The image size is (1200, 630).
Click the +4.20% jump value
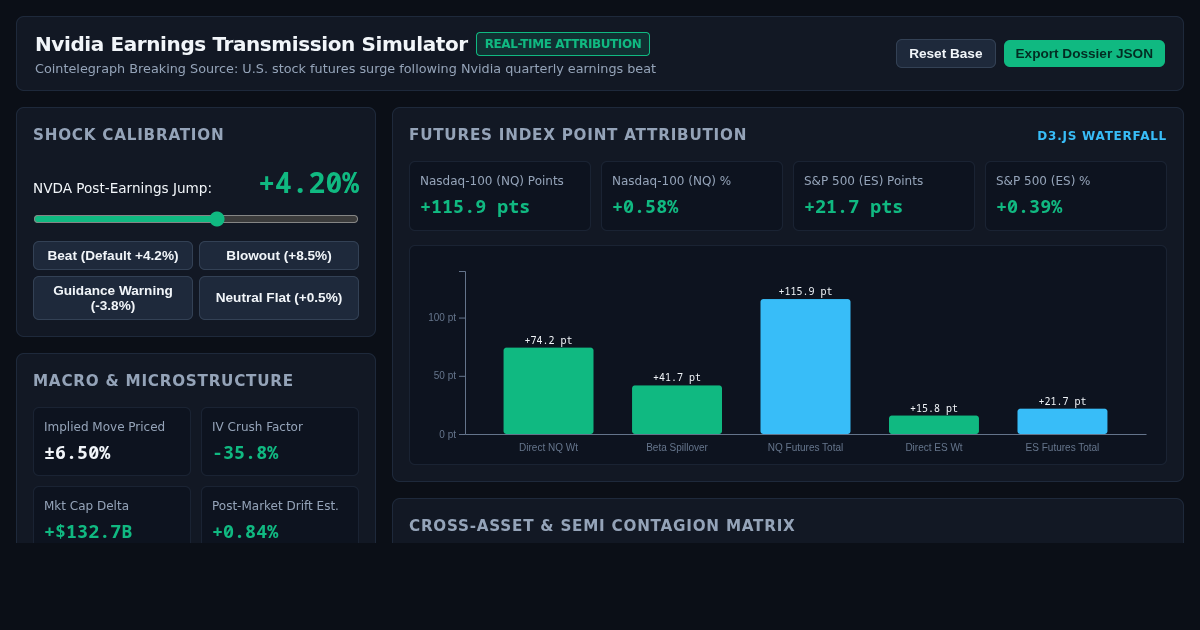[309, 184]
